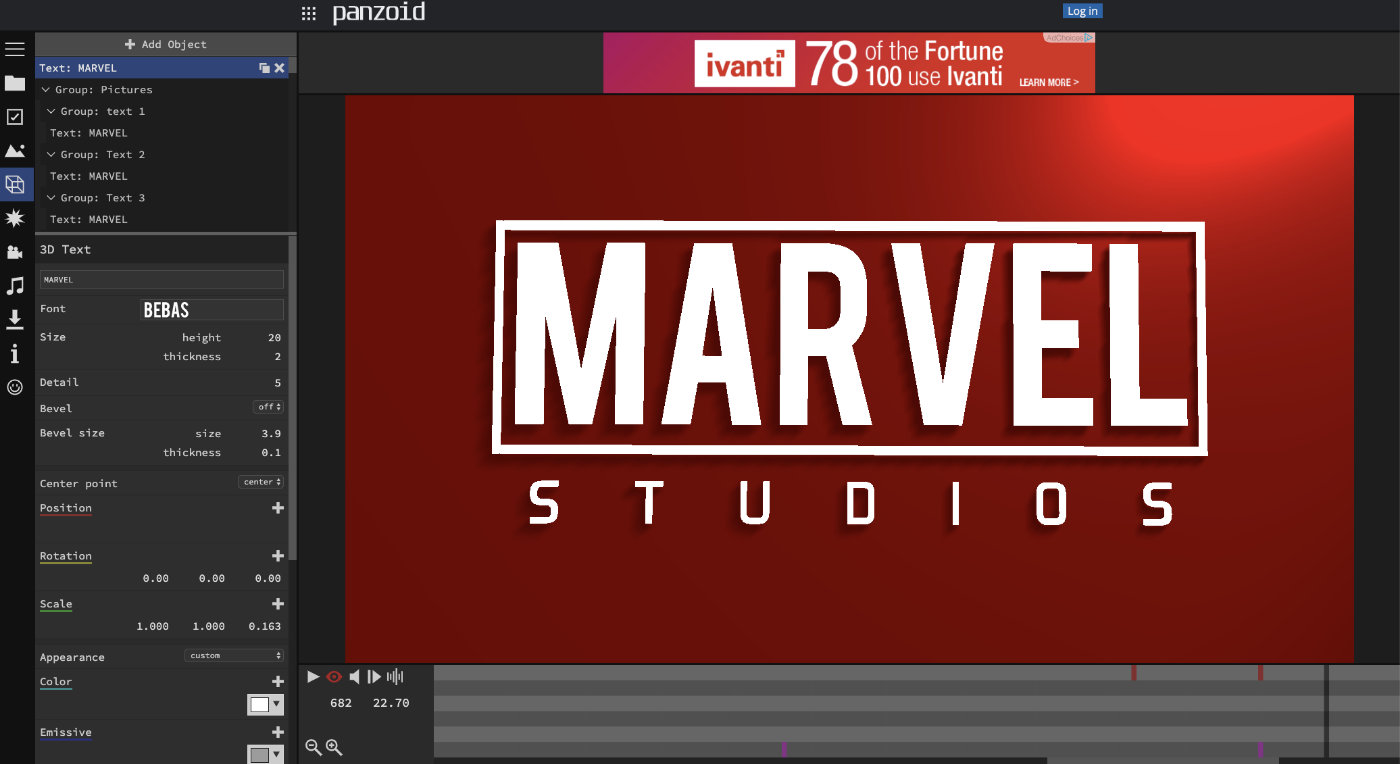The image size is (1400, 764).
Task: Select the 3D objects cube icon
Action: coord(15,185)
